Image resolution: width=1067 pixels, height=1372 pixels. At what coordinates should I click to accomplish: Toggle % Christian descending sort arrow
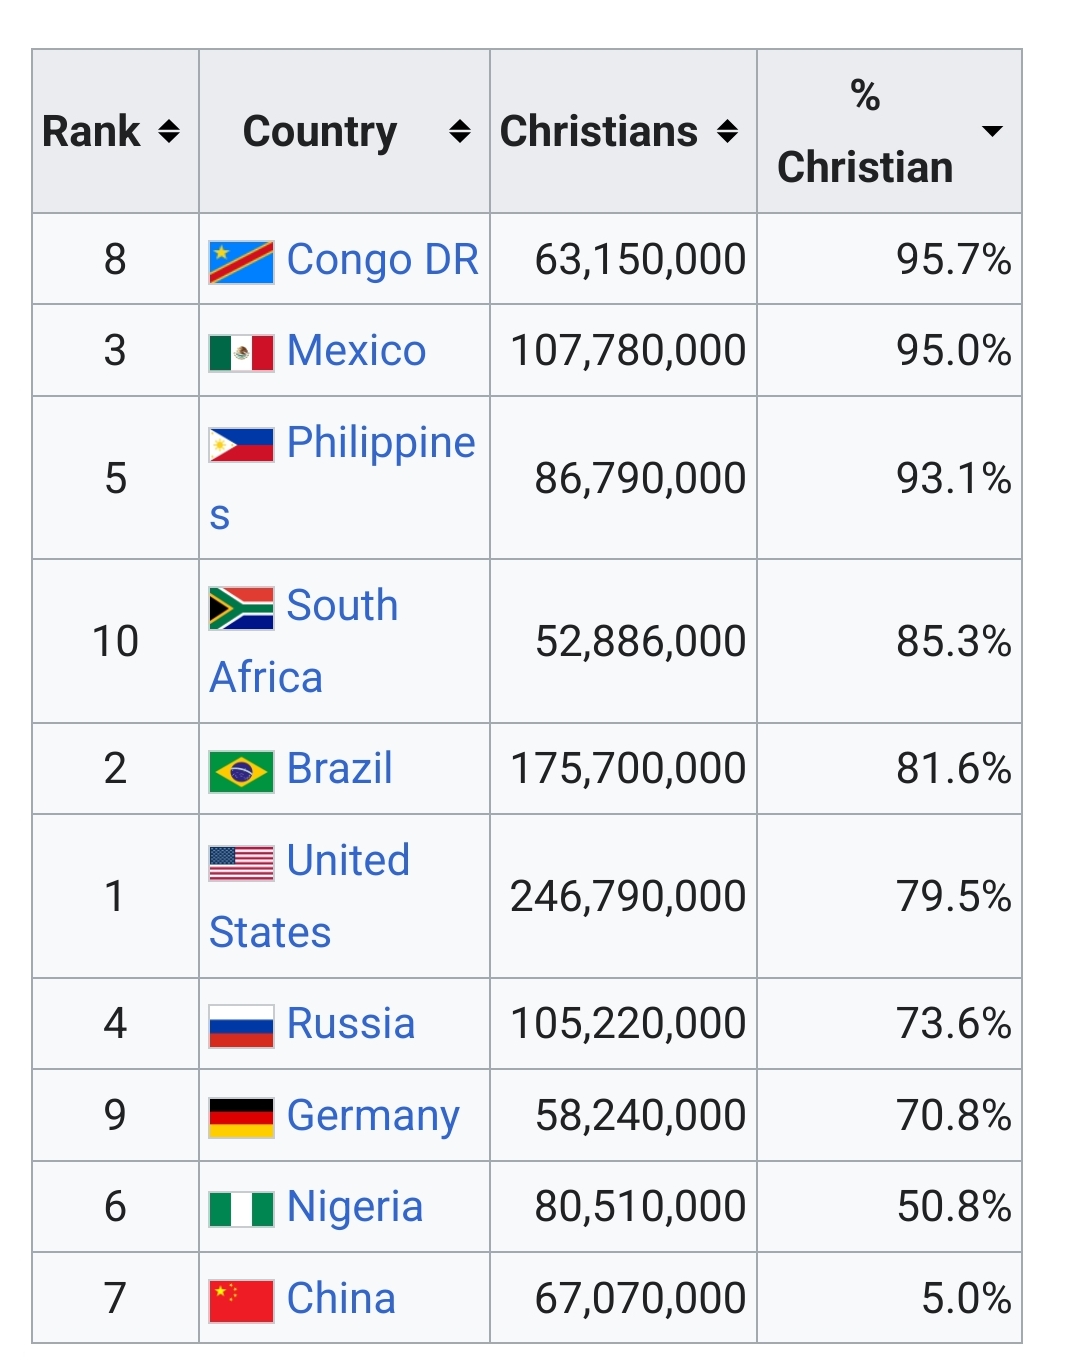(x=992, y=131)
